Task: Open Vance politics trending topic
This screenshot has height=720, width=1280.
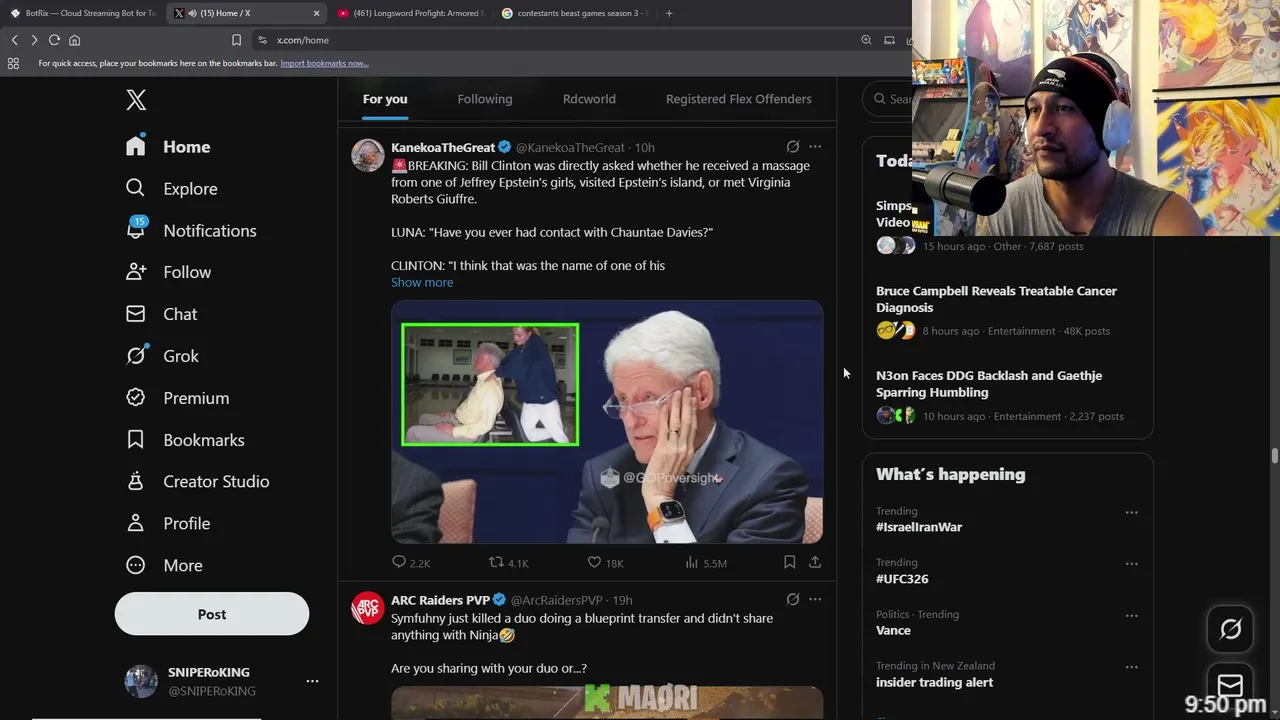Action: click(x=893, y=631)
